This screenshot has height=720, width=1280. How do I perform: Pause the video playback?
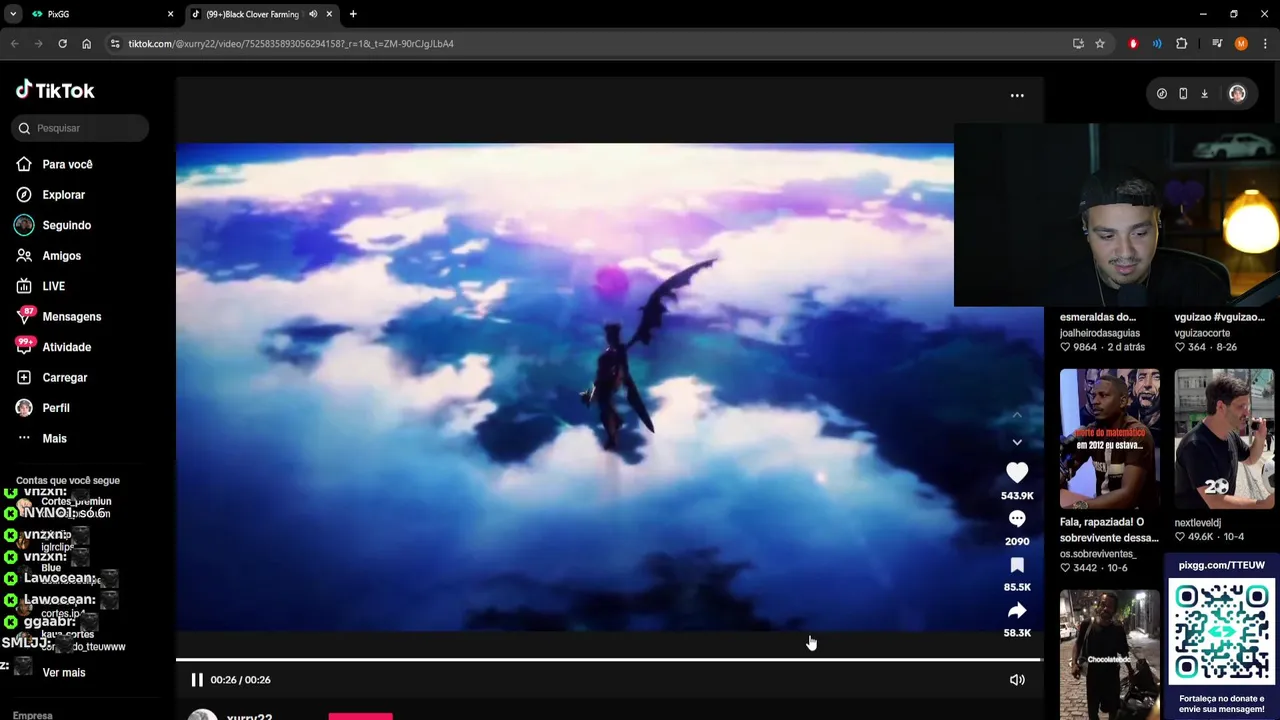[197, 680]
